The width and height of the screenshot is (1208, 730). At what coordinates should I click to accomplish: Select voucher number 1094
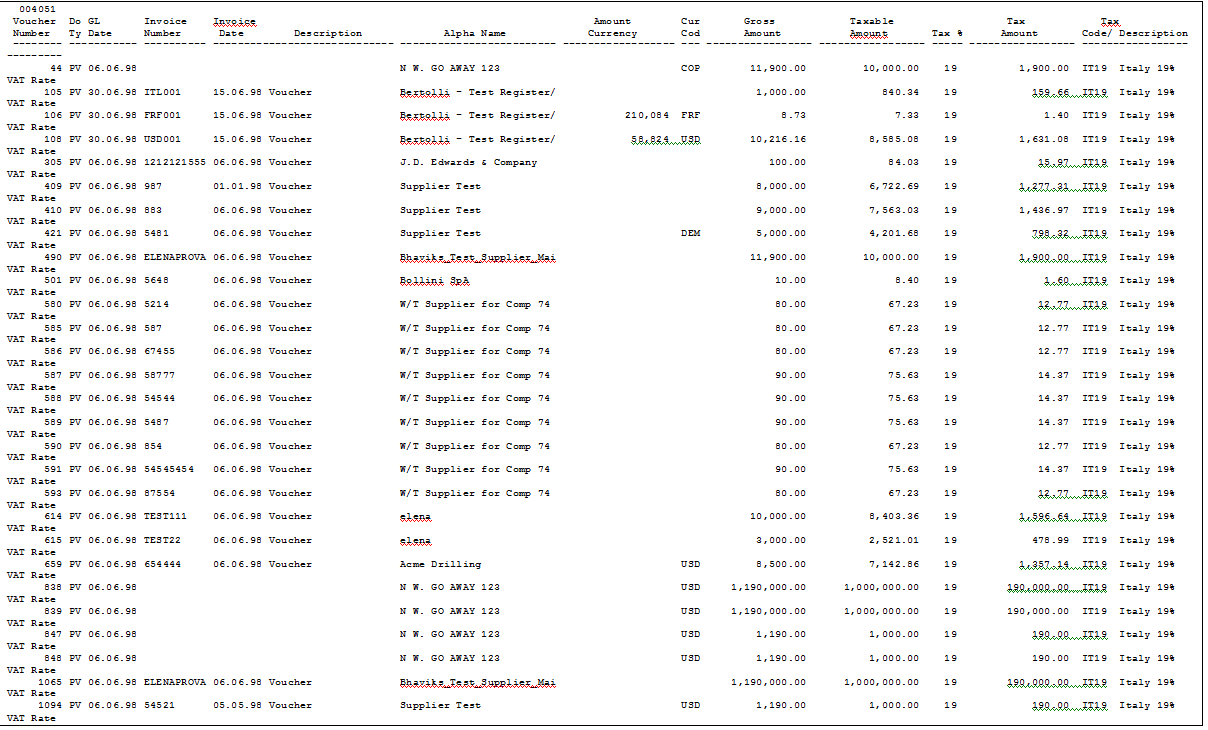click(50, 706)
